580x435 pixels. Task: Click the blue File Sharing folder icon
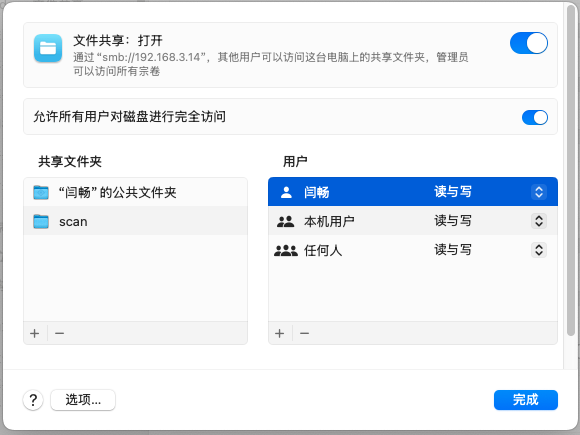pyautogui.click(x=48, y=48)
